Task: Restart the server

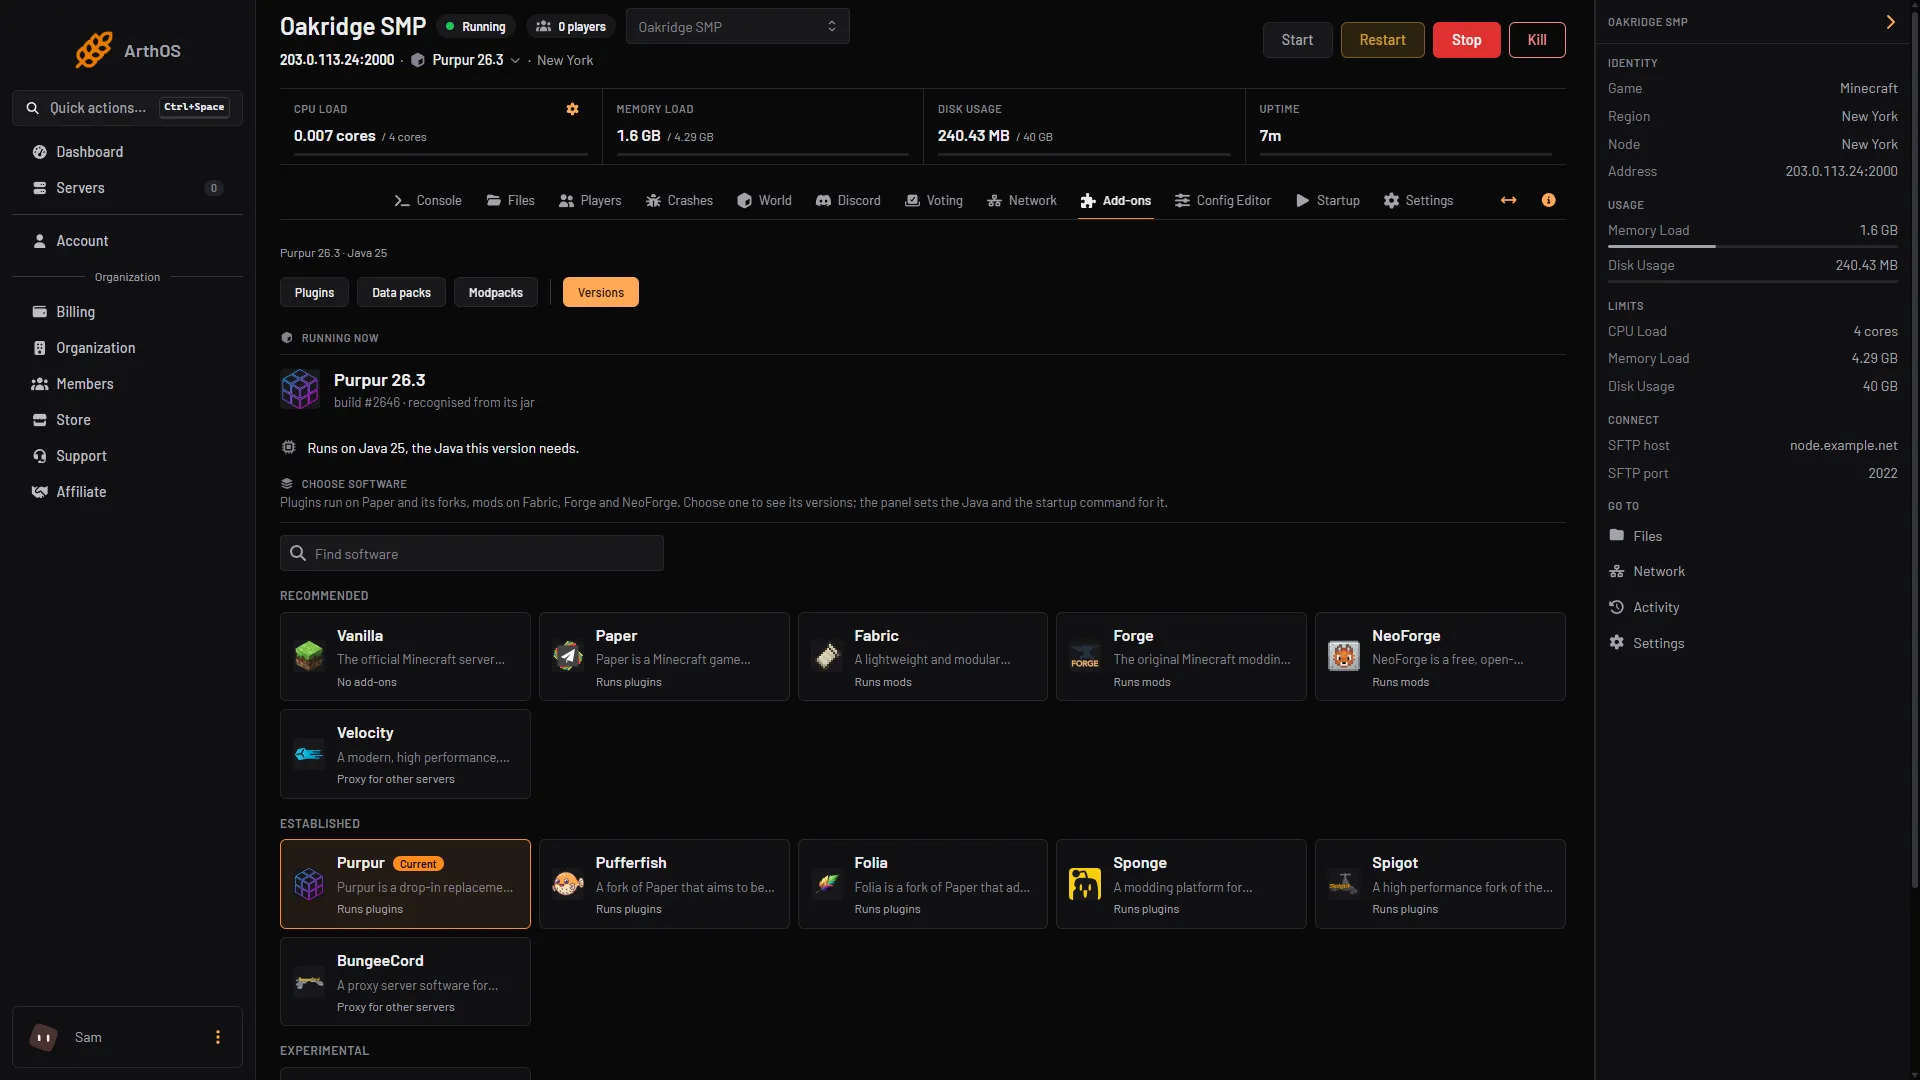Action: pyautogui.click(x=1382, y=40)
